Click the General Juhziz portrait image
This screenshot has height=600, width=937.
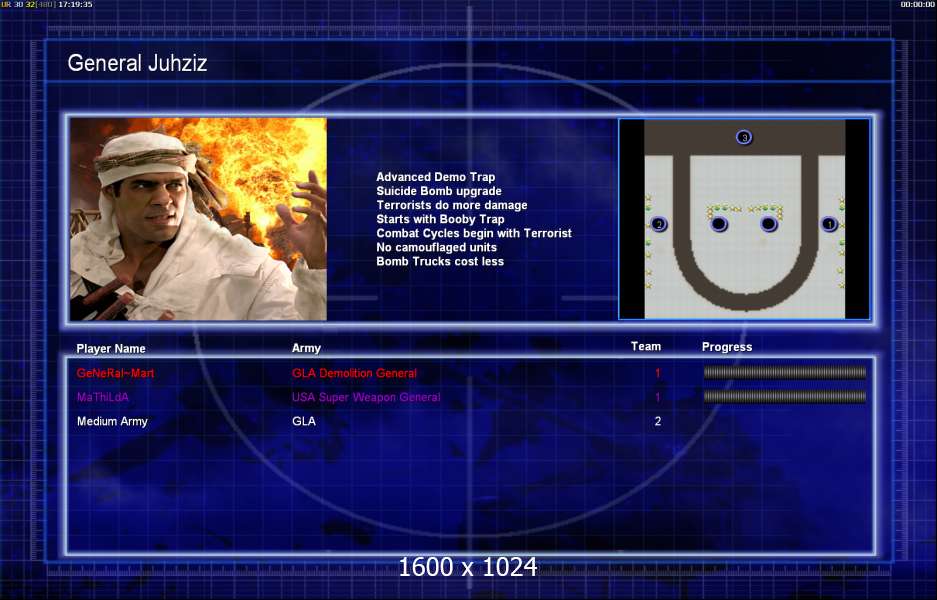tap(198, 219)
